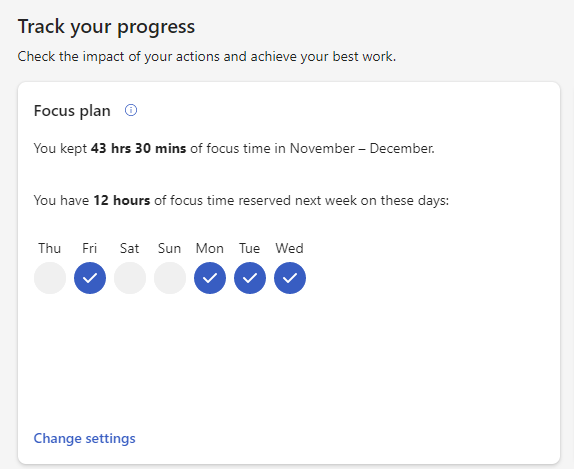The width and height of the screenshot is (574, 469).
Task: Select the bold 12 hours text
Action: 122,200
